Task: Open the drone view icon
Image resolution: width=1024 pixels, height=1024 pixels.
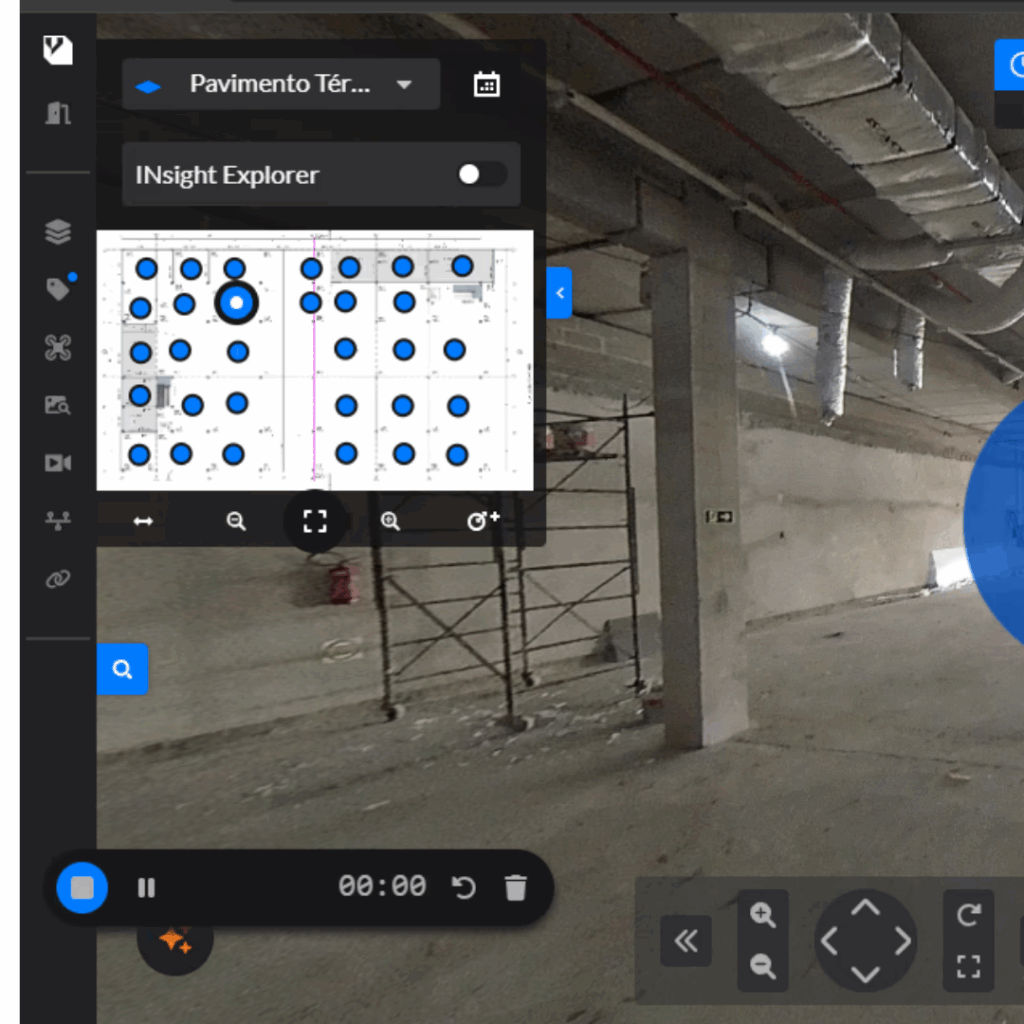Action: (x=58, y=347)
